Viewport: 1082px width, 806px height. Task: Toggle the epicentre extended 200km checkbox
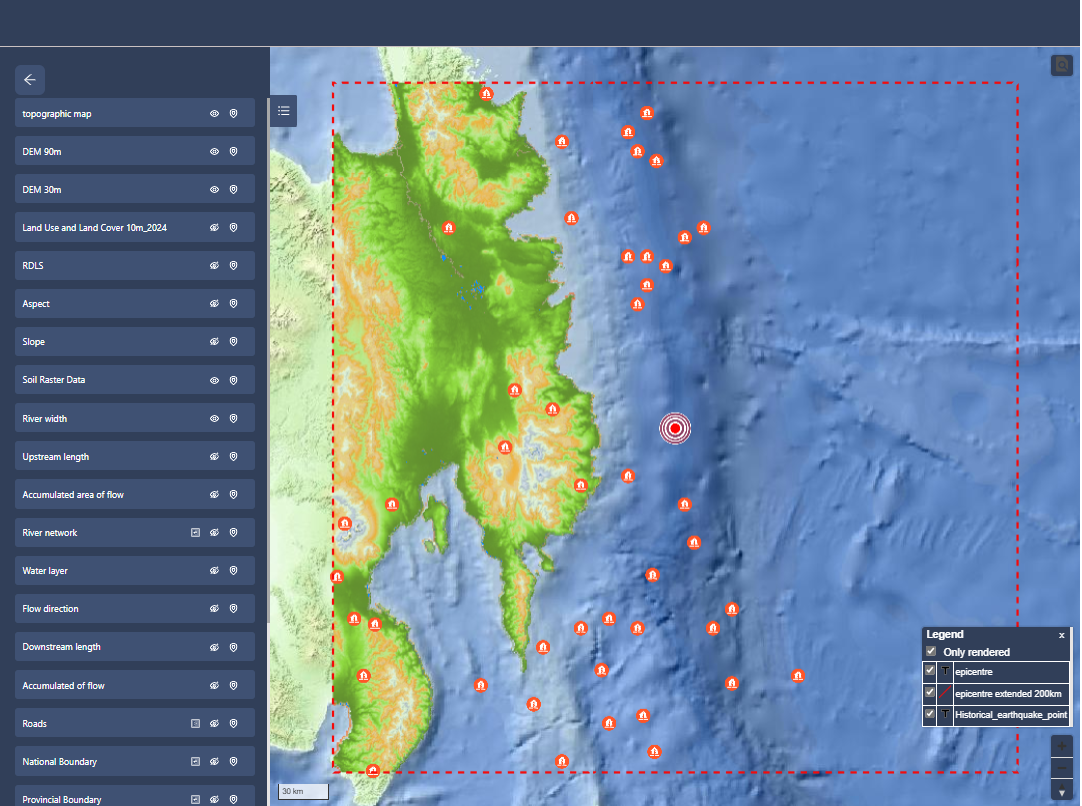(931, 693)
